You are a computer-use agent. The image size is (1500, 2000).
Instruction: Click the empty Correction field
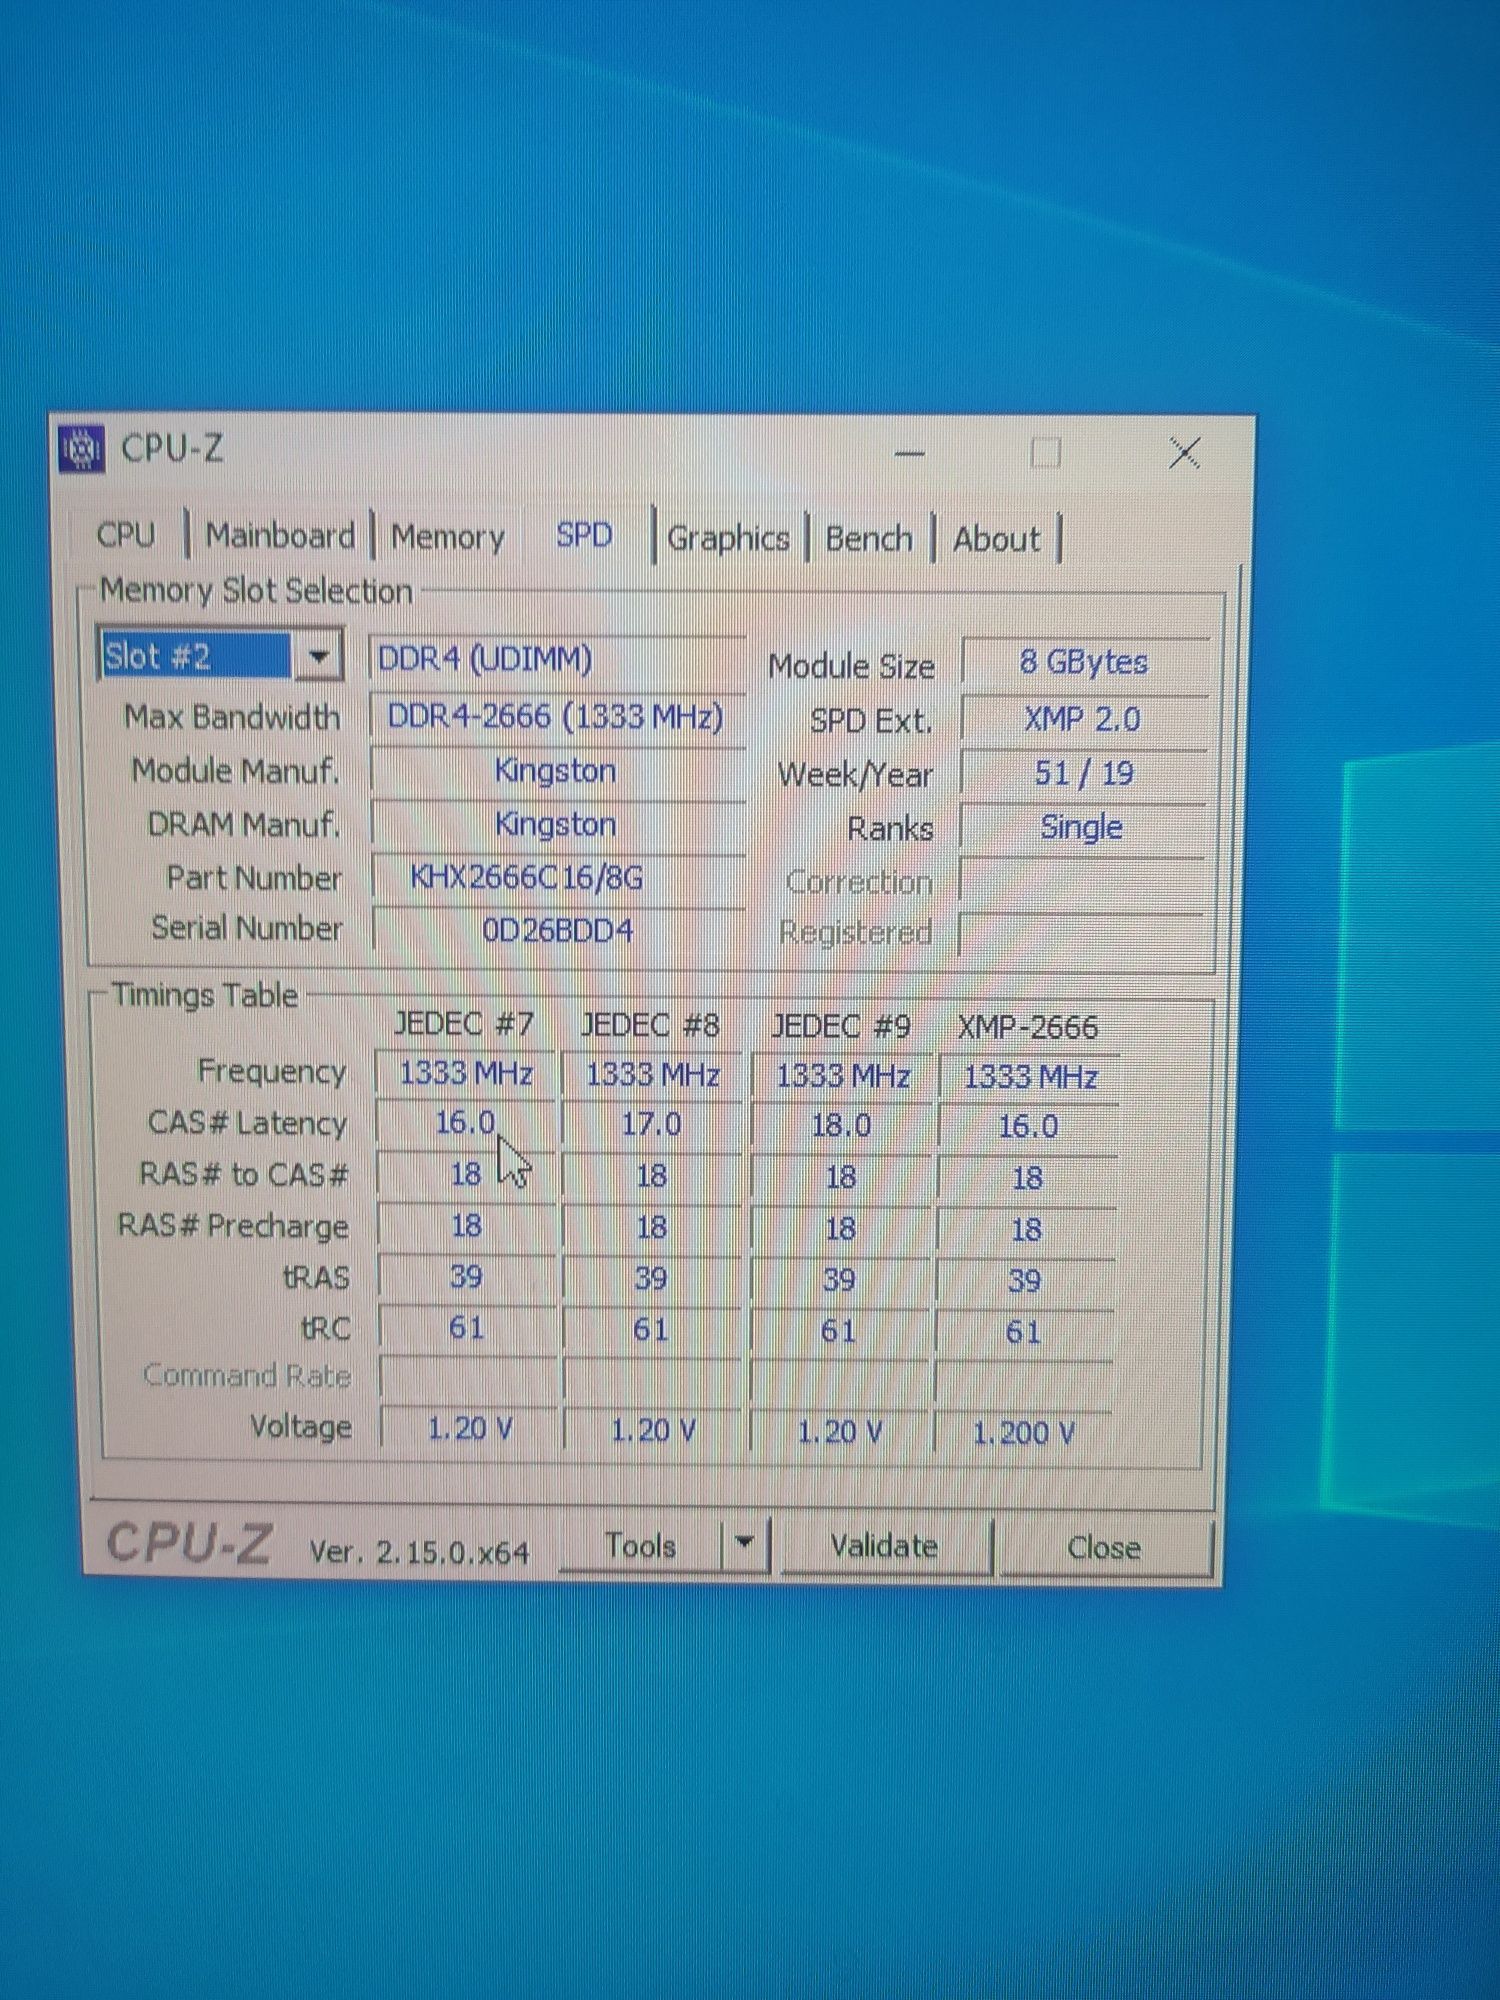pos(1082,881)
